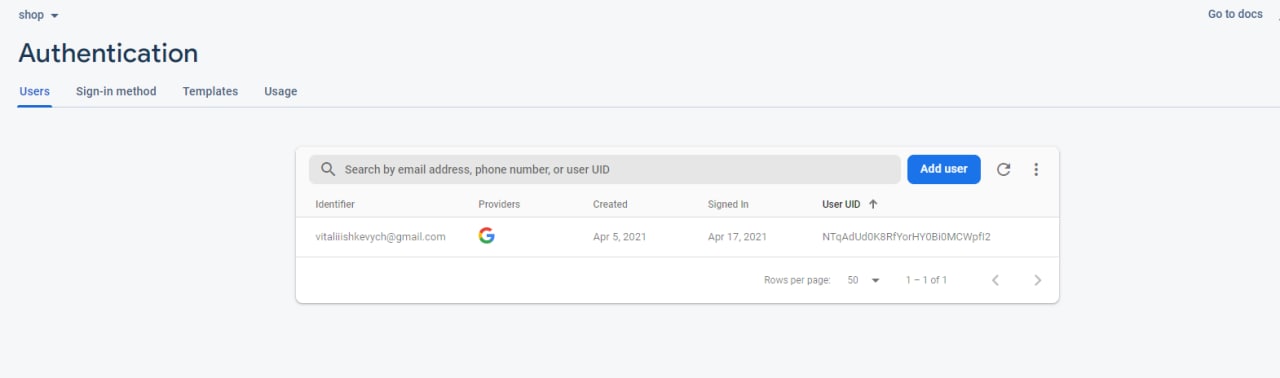
Task: Open the shop project dropdown
Action: click(39, 15)
